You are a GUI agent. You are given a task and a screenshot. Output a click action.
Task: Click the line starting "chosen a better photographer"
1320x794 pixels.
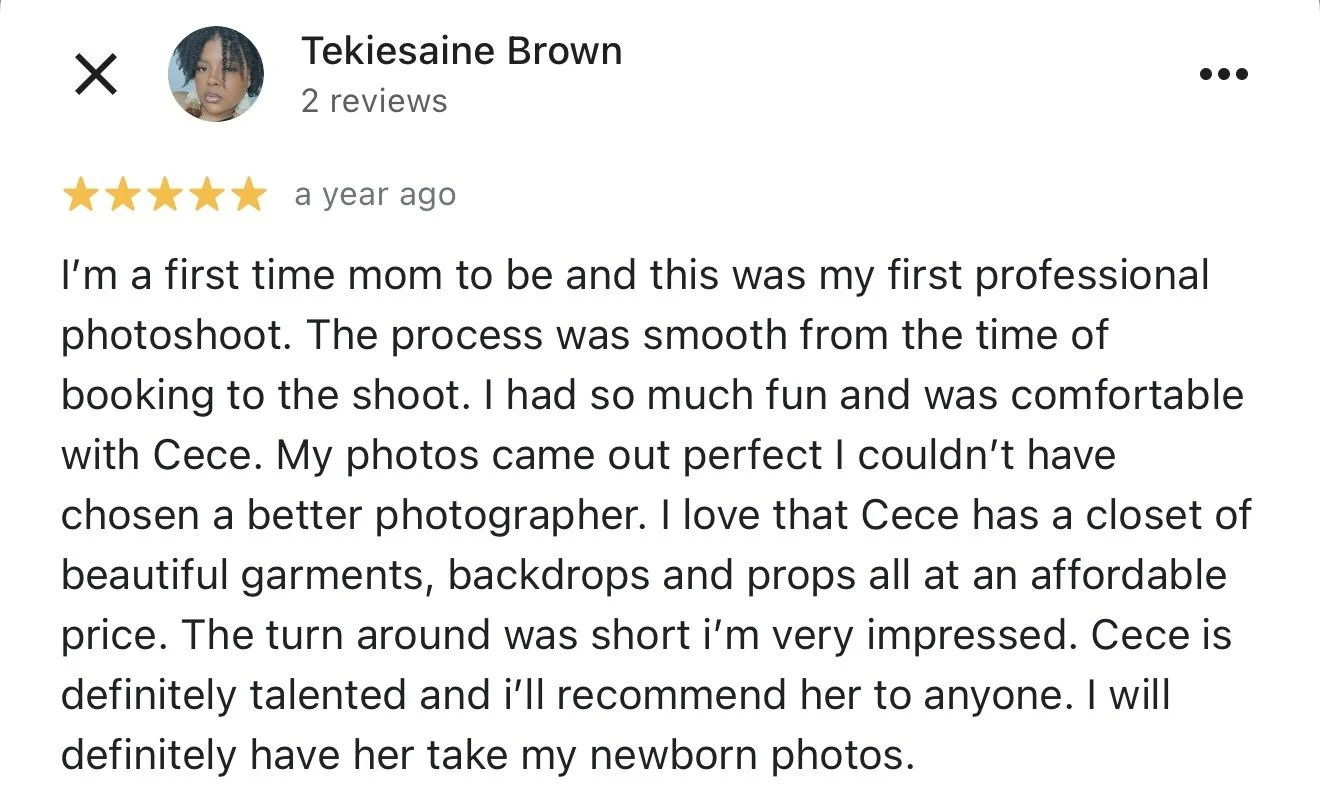coord(656,516)
